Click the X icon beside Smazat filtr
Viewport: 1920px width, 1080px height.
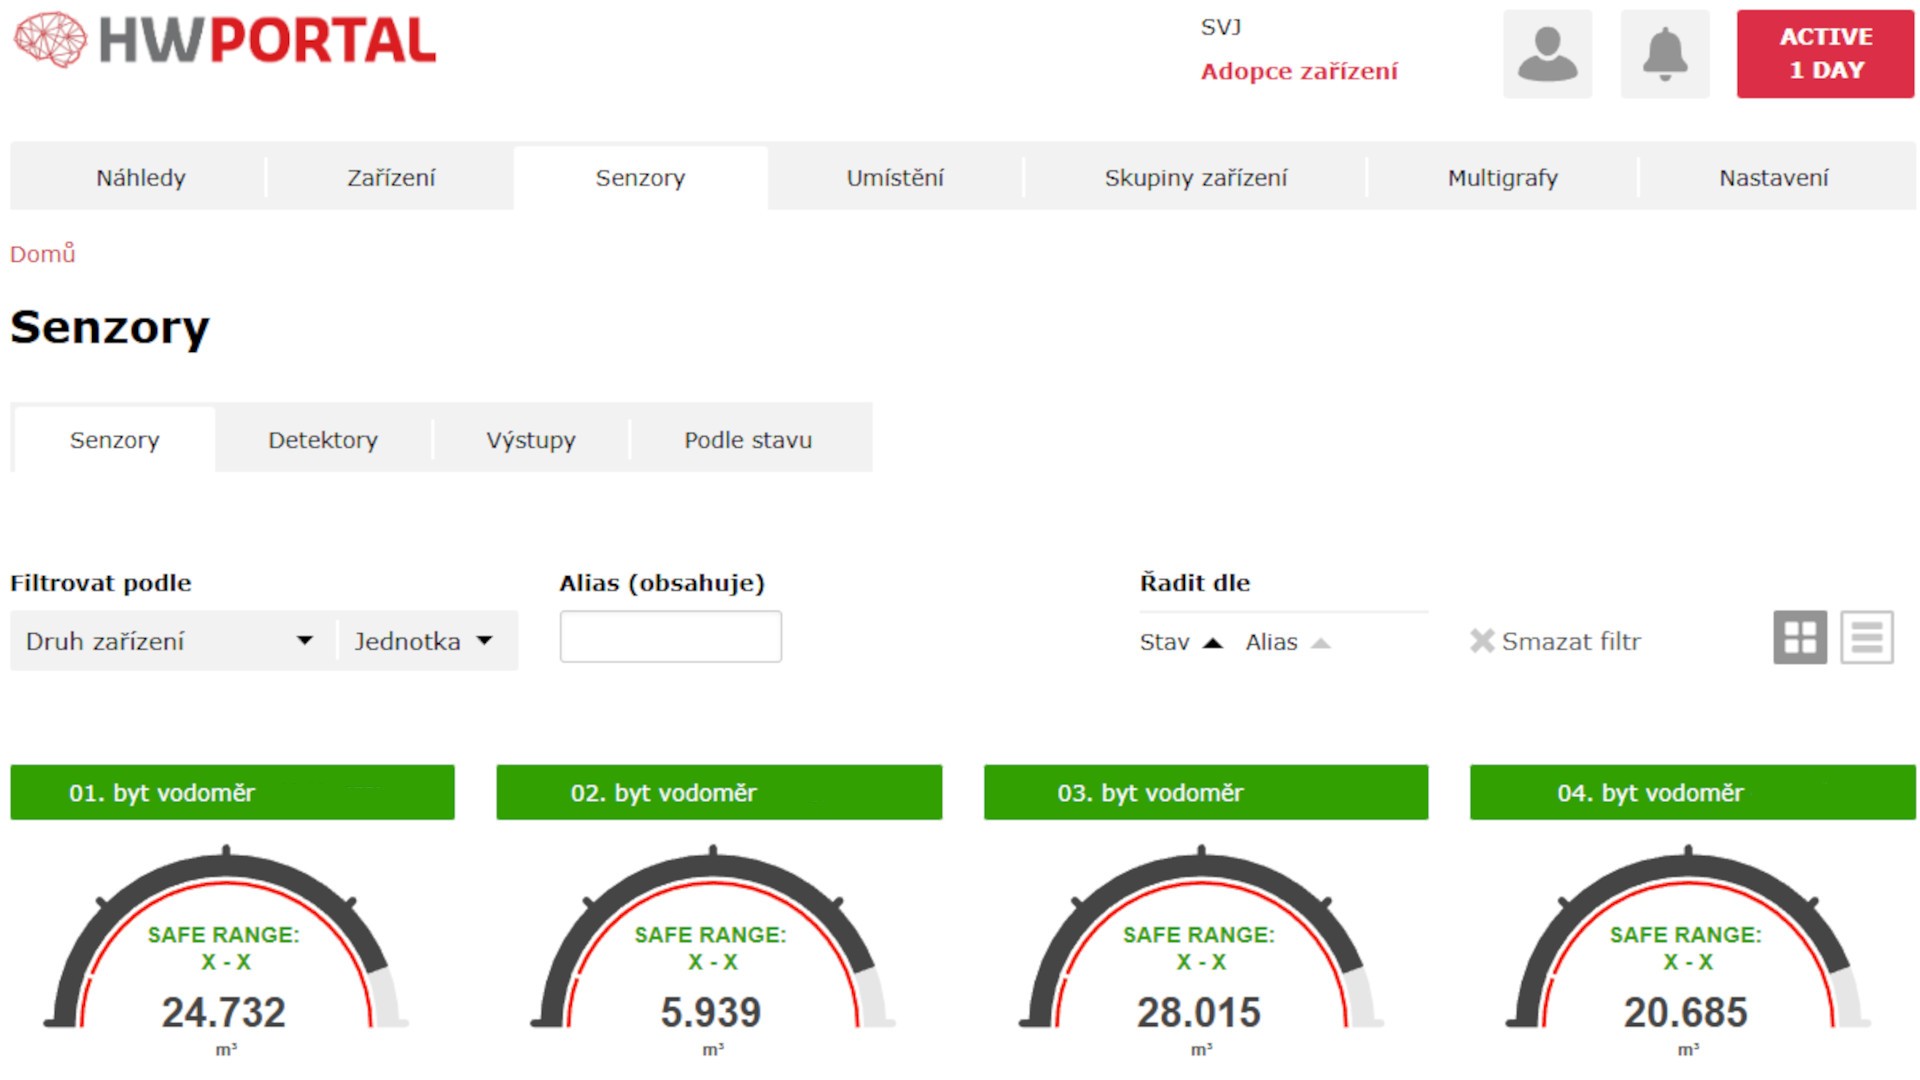pyautogui.click(x=1481, y=641)
